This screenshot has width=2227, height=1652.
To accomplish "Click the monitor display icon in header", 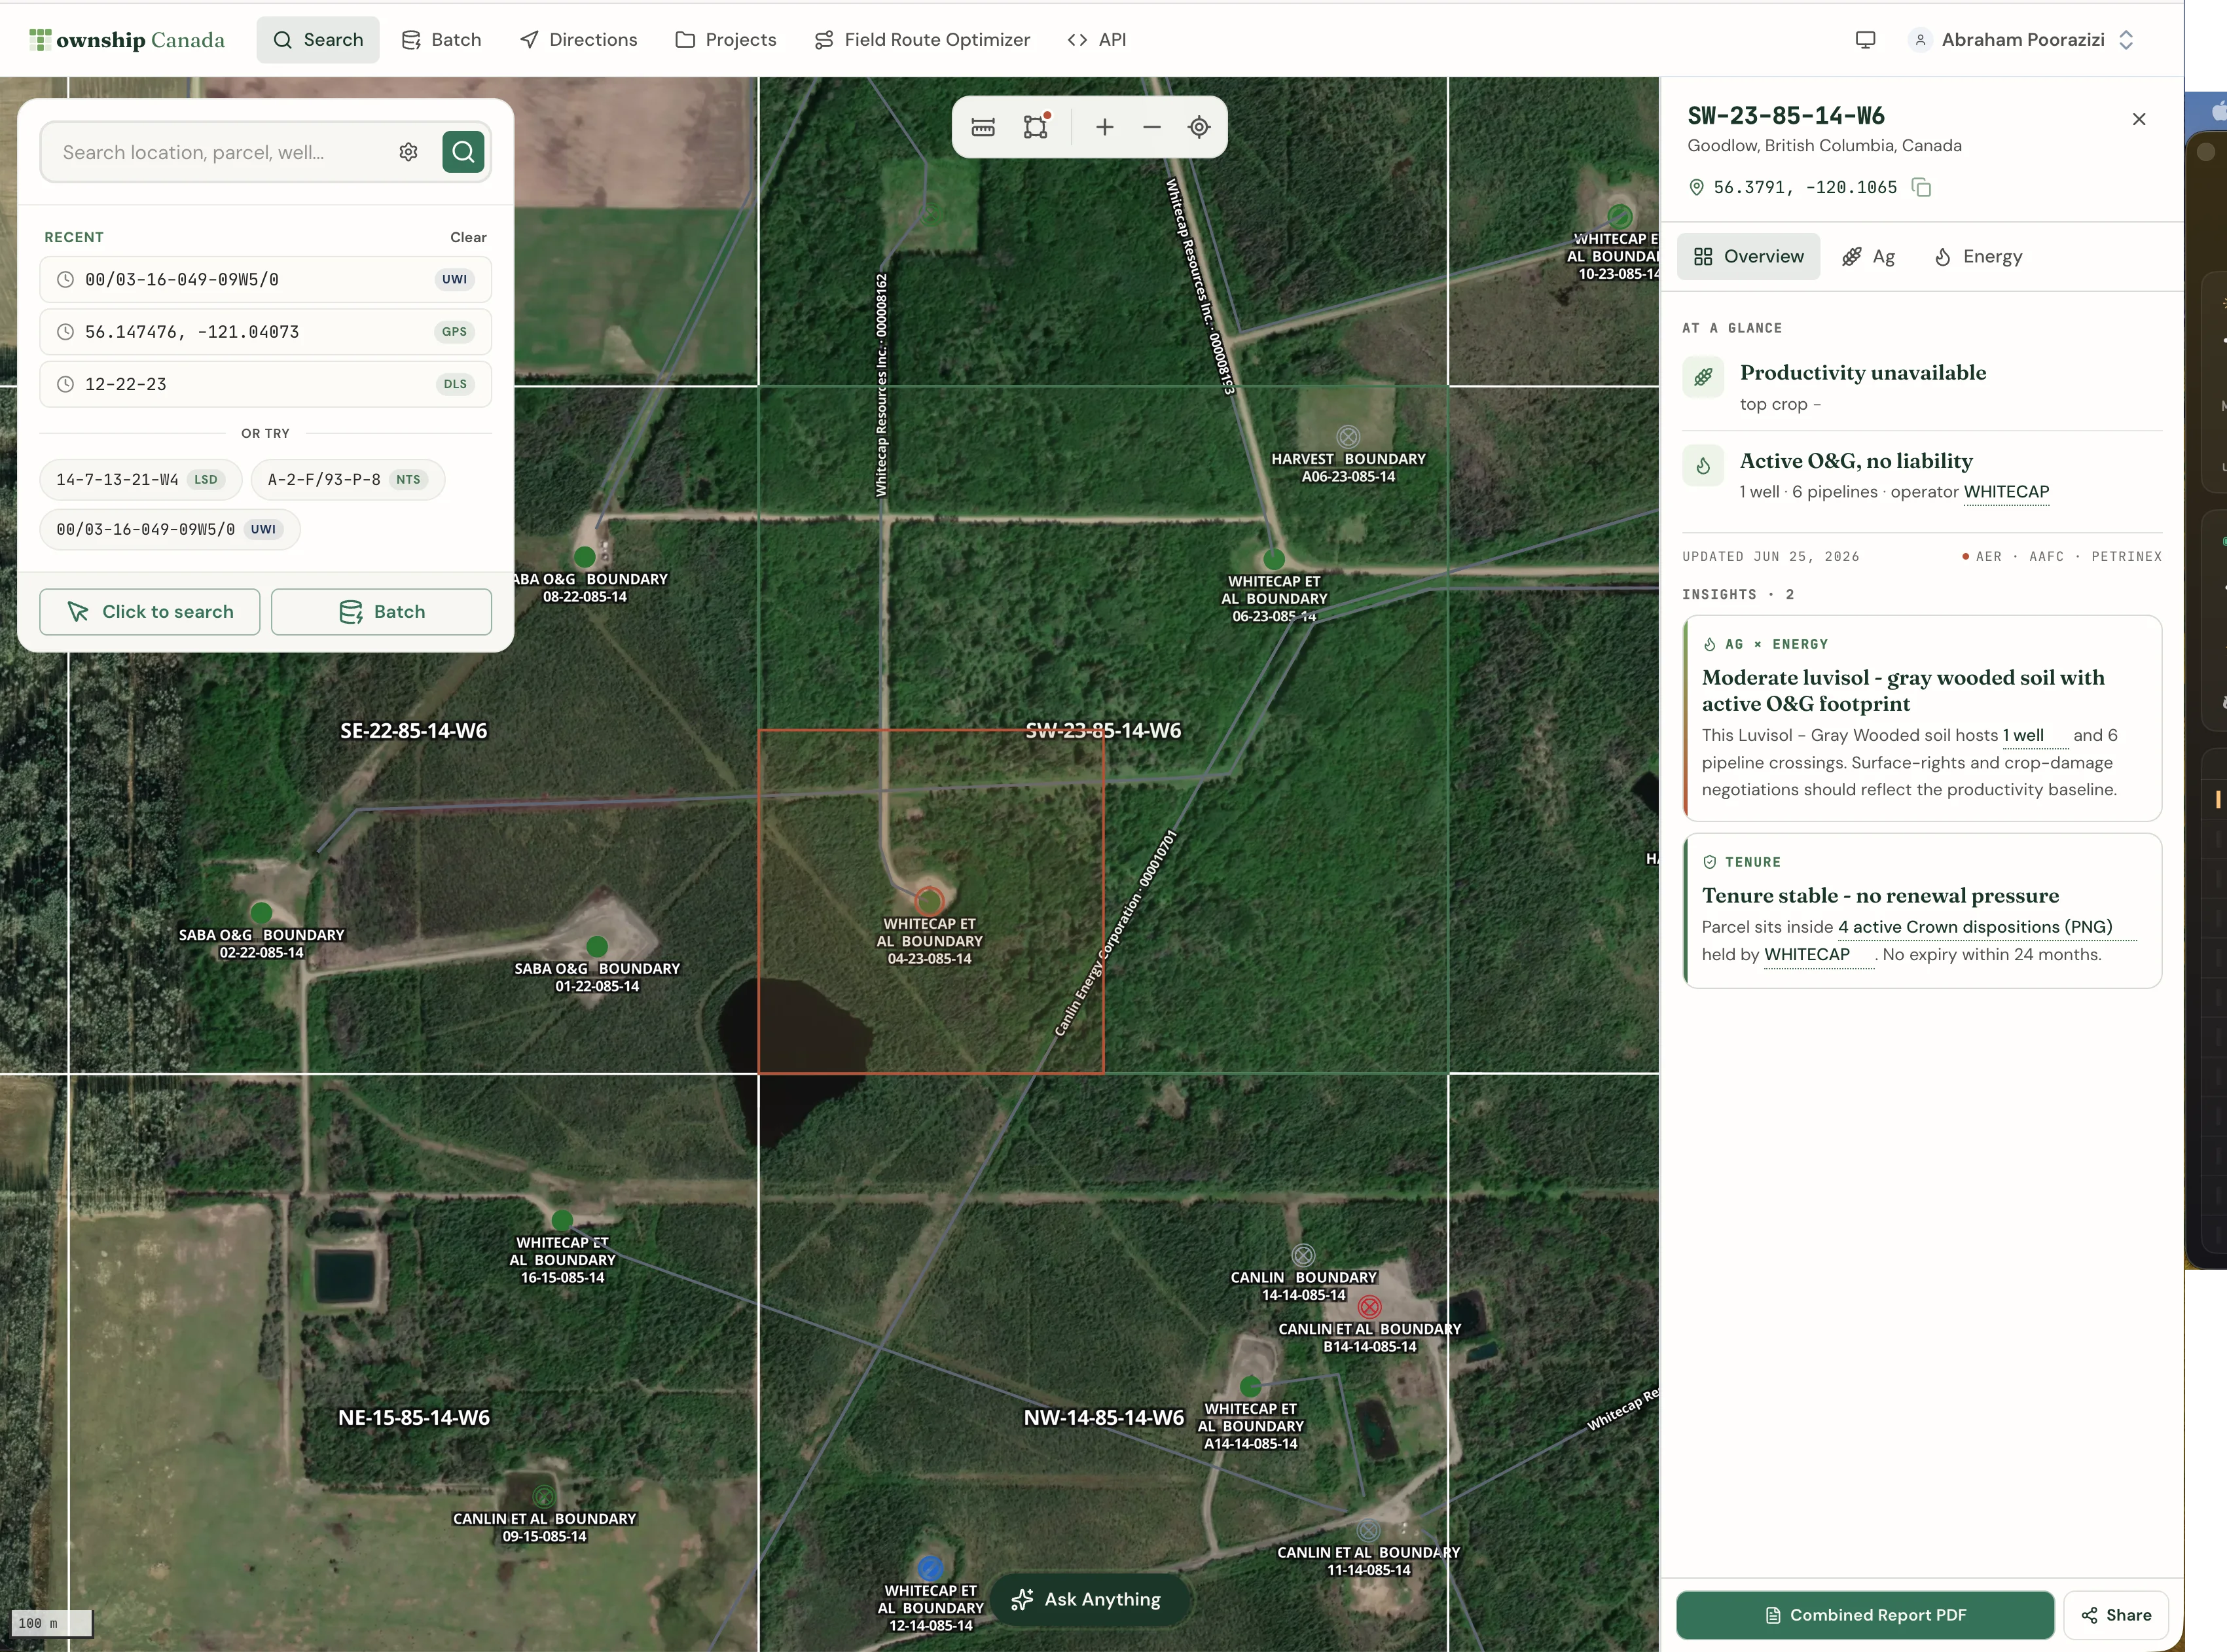I will pyautogui.click(x=1865, y=40).
